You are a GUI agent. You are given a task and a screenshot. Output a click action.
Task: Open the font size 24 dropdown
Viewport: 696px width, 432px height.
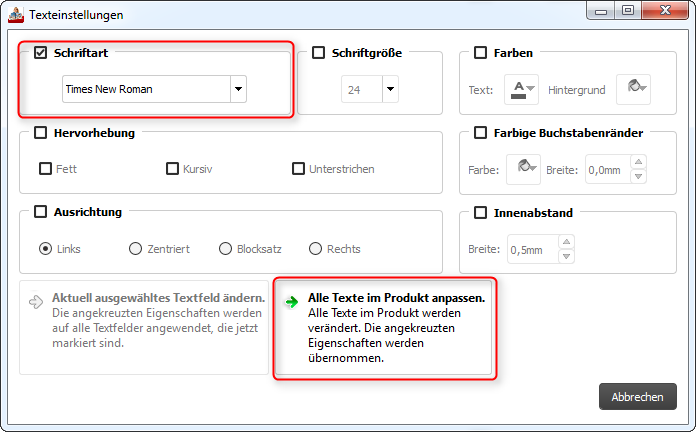point(389,89)
